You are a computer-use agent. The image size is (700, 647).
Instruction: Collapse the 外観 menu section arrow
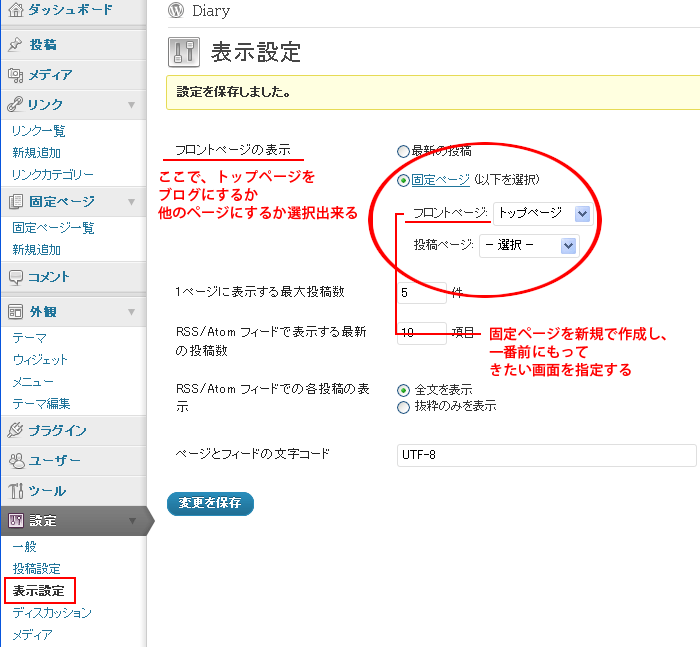click(131, 312)
